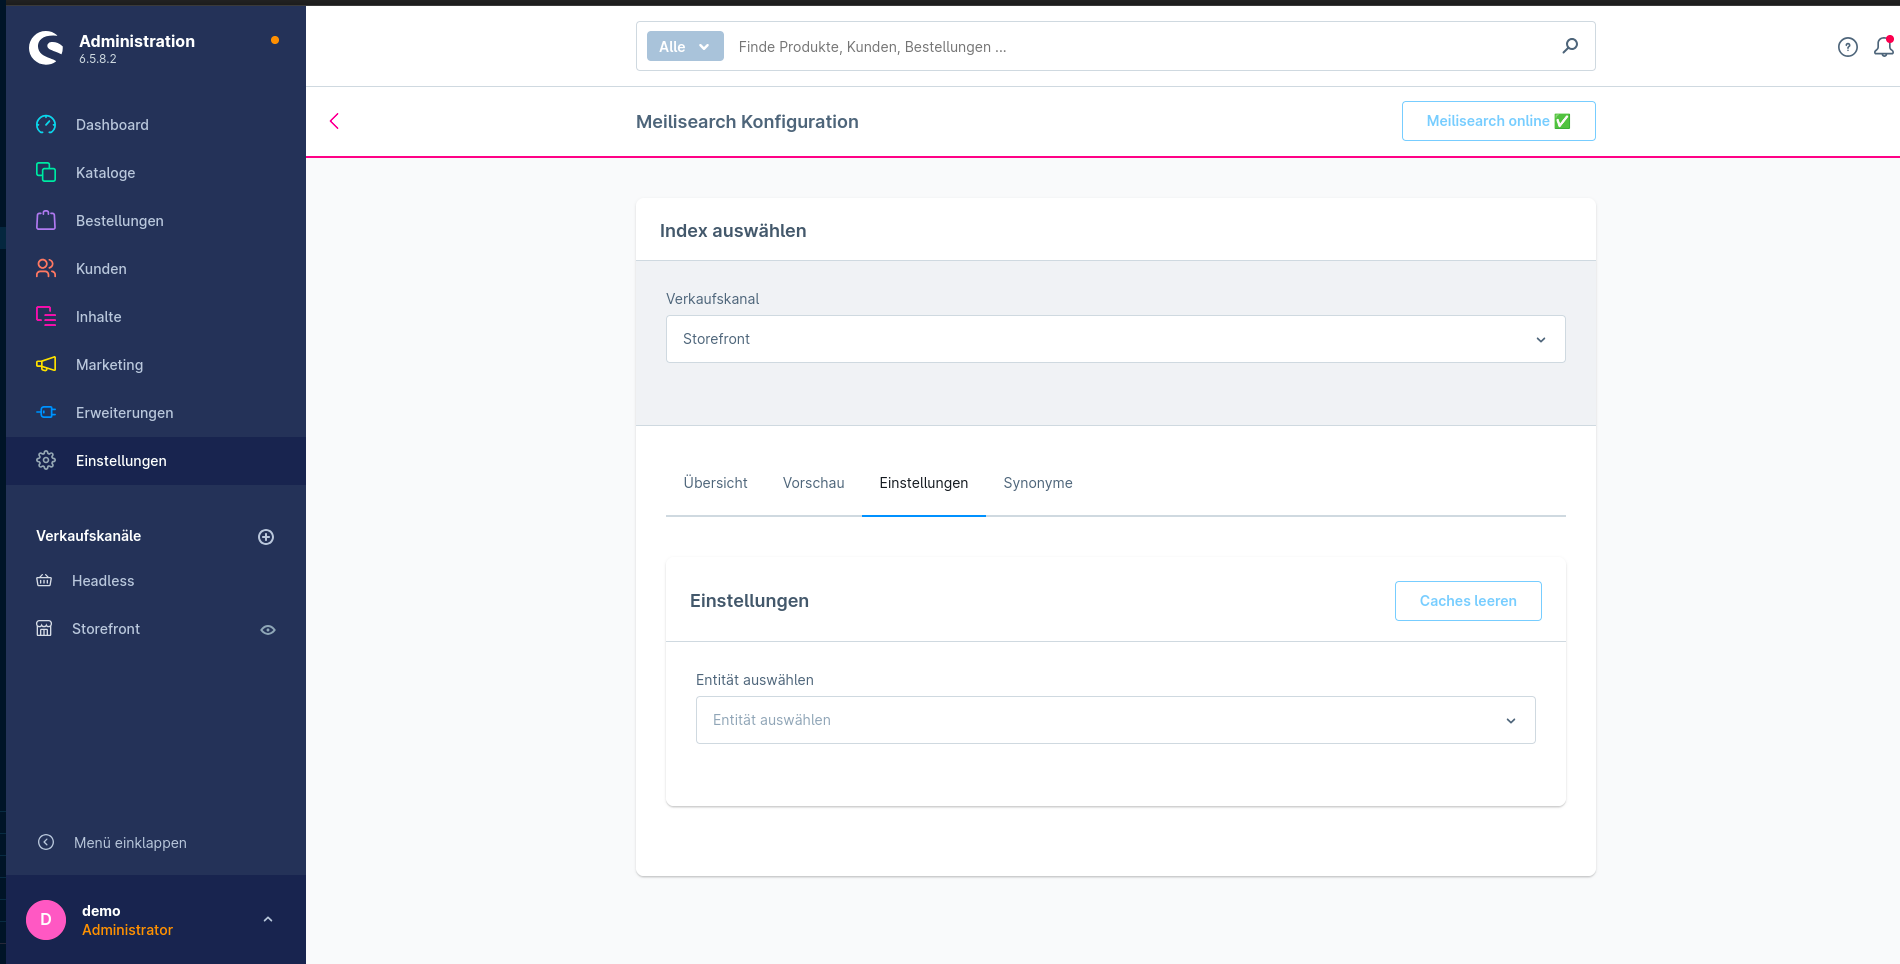Click the Caches leeren button
1900x964 pixels.
[x=1468, y=601]
